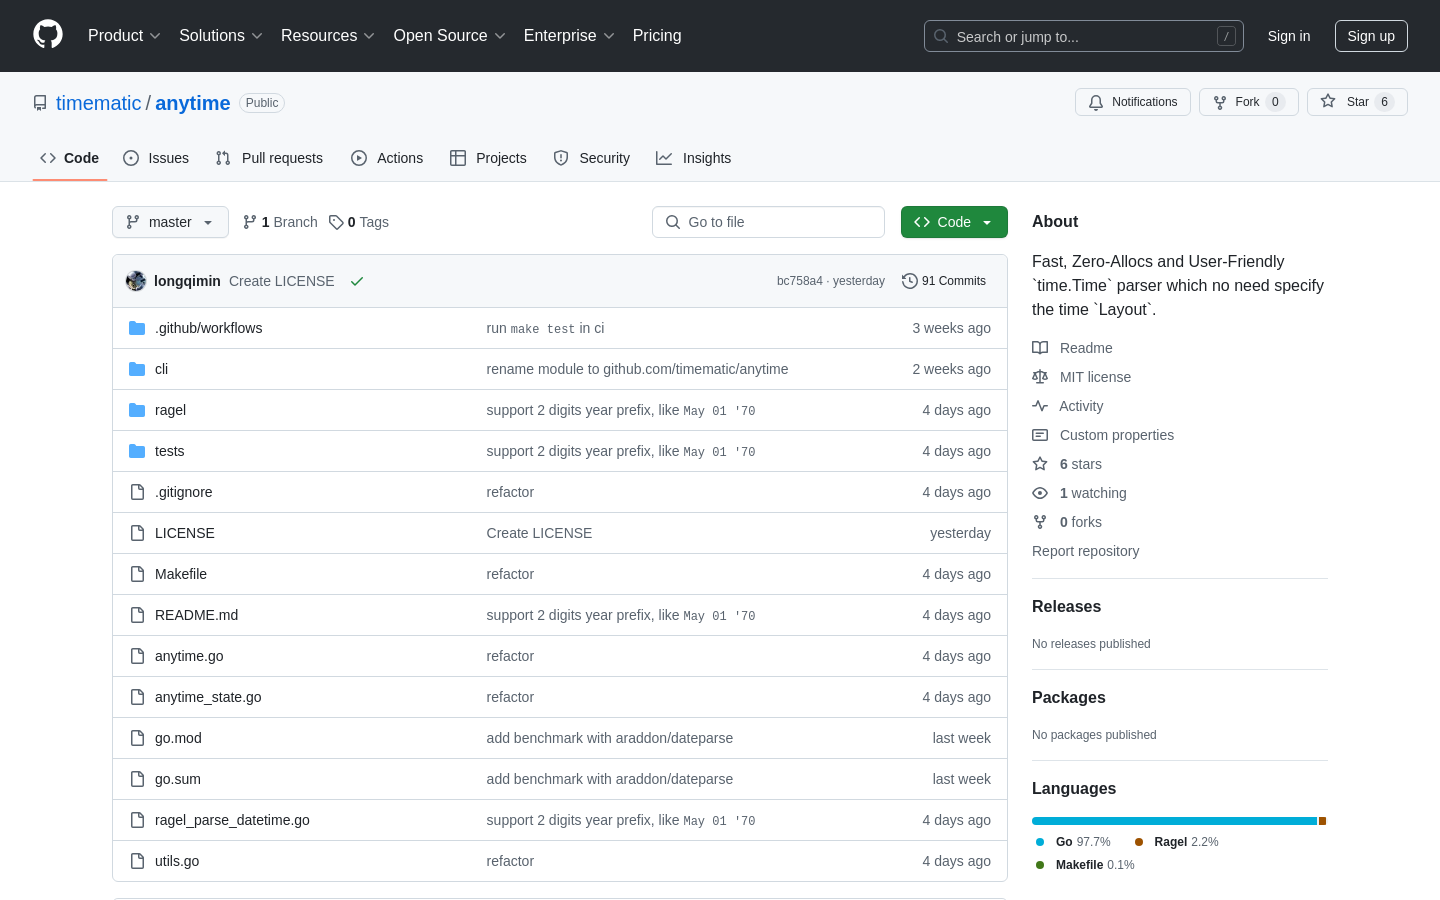This screenshot has height=900, width=1440.
Task: Expand the Product menu
Action: [x=124, y=36]
